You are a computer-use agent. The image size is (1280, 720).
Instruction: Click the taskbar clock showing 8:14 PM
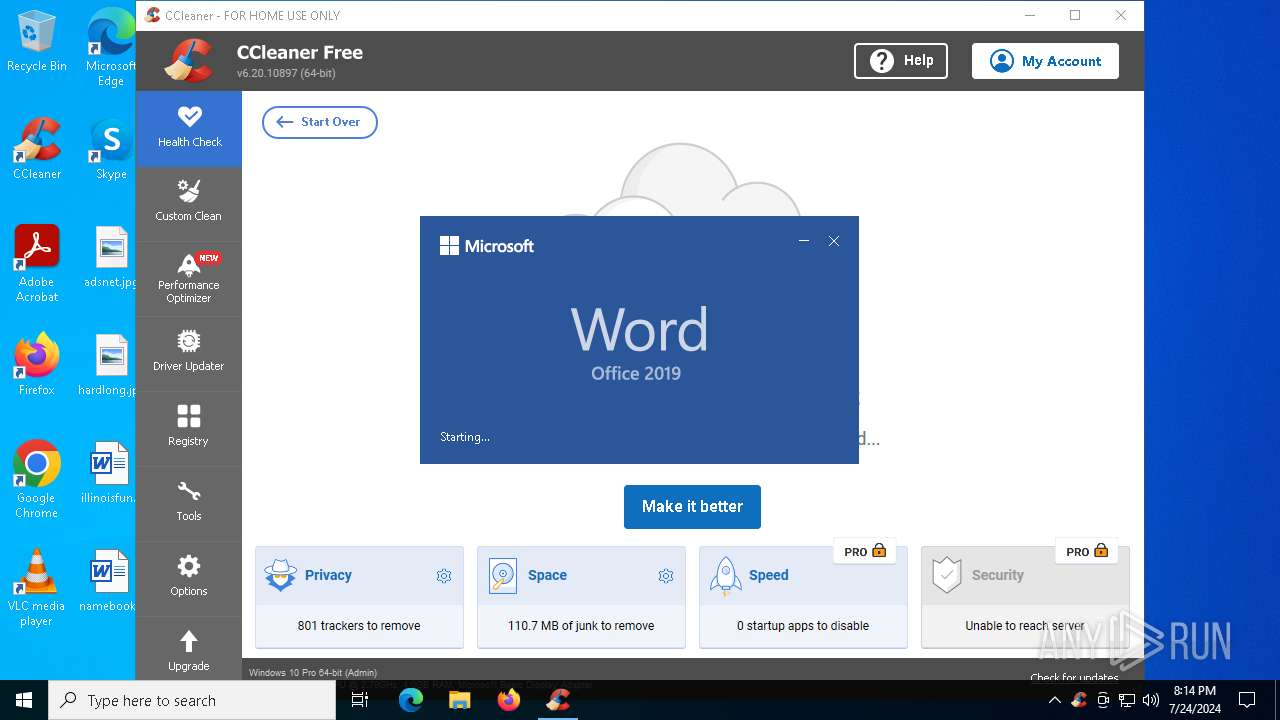[1194, 700]
